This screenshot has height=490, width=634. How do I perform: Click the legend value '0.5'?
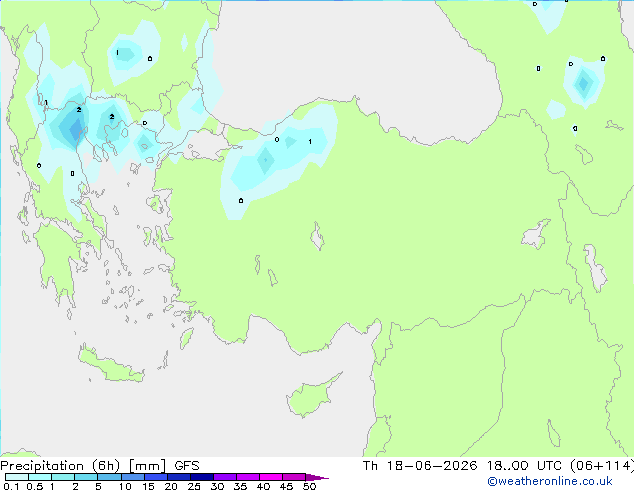(35, 486)
